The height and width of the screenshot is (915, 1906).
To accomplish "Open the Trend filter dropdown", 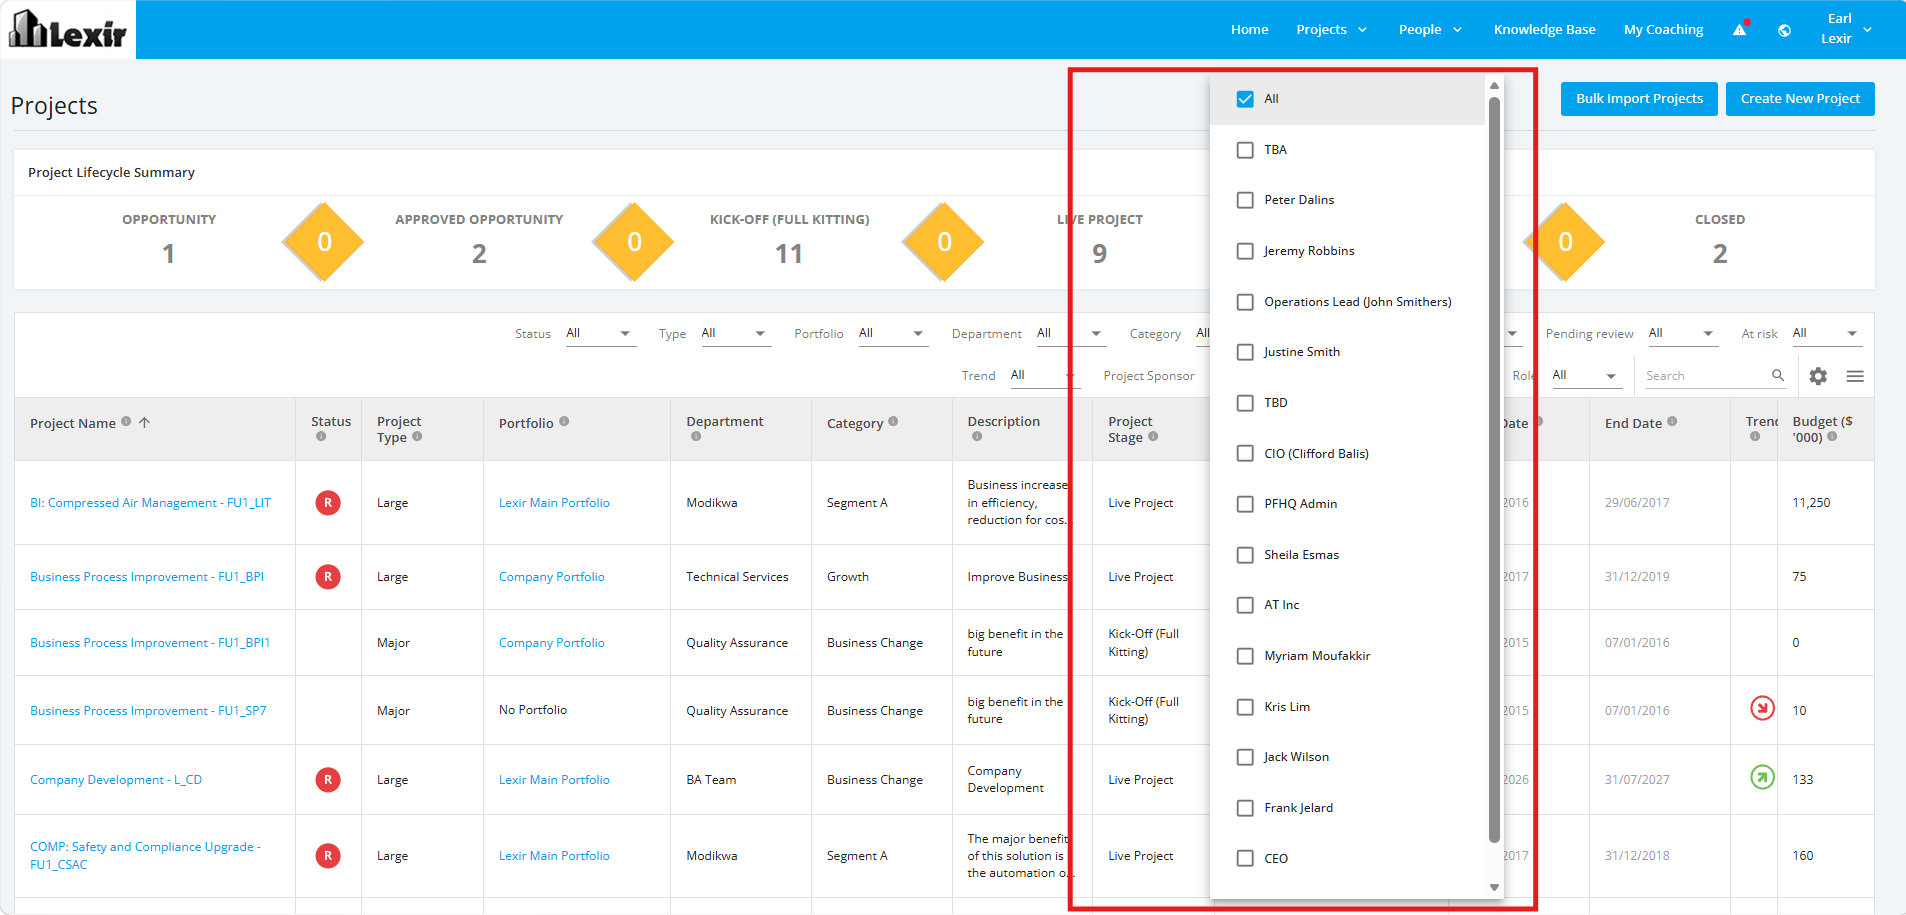I will (x=1043, y=376).
